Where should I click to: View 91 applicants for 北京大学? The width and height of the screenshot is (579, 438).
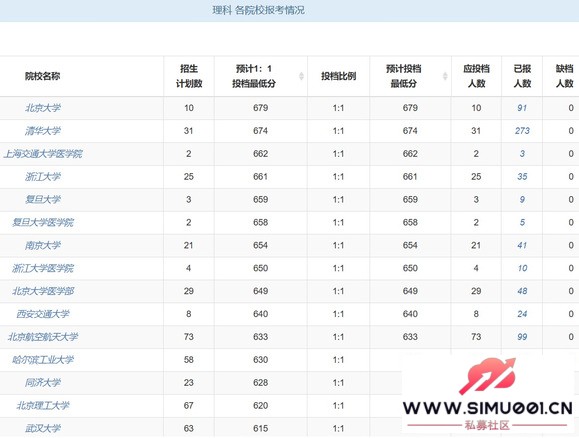[522, 108]
